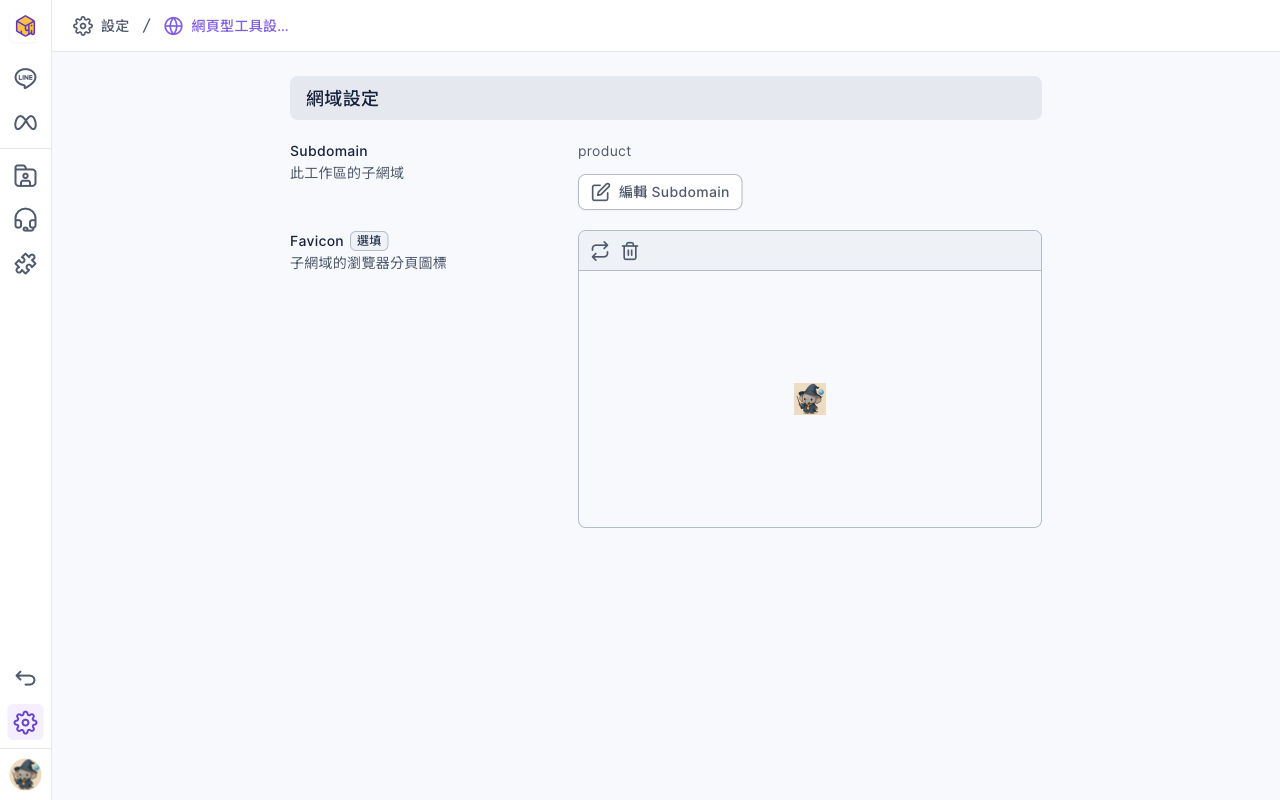
Task: Click the 子網域的瀏覽器分頁圖標 description
Action: (x=368, y=263)
